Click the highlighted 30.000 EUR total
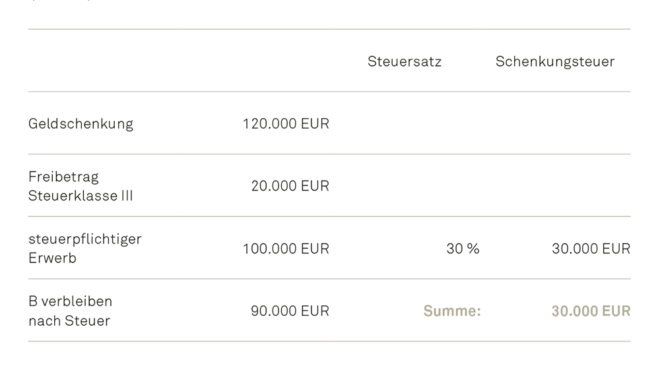The image size is (660, 370). click(591, 311)
